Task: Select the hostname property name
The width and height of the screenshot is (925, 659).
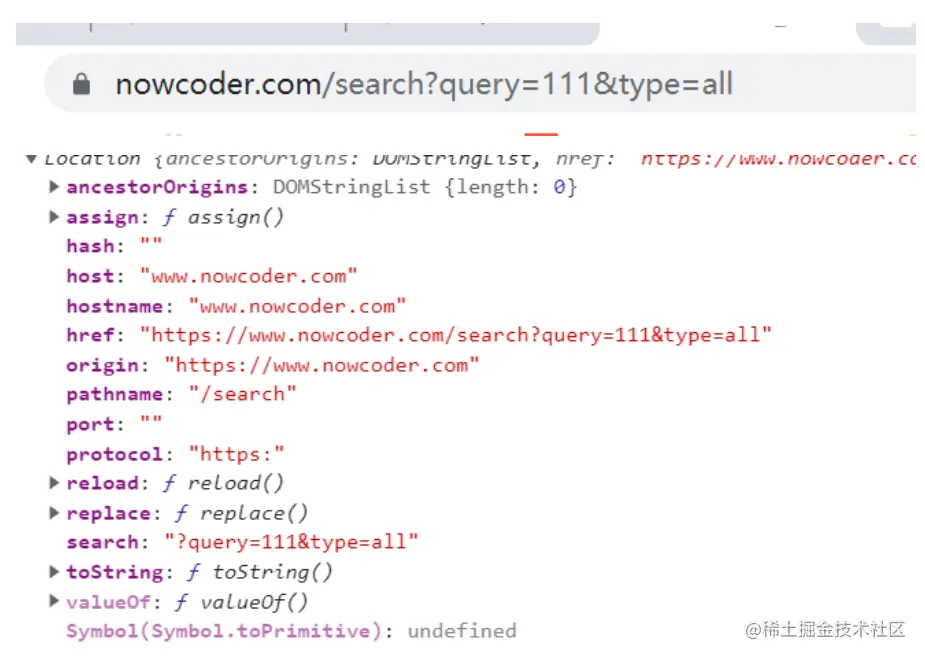Action: click(114, 306)
